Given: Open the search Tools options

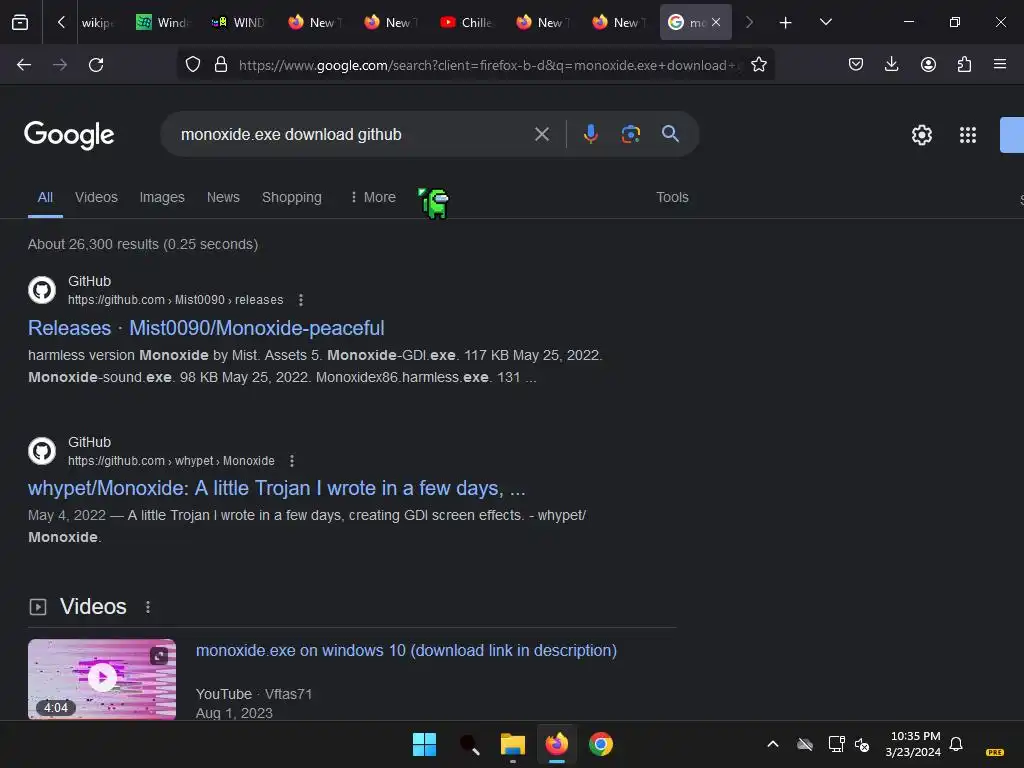Looking at the screenshot, I should [672, 197].
